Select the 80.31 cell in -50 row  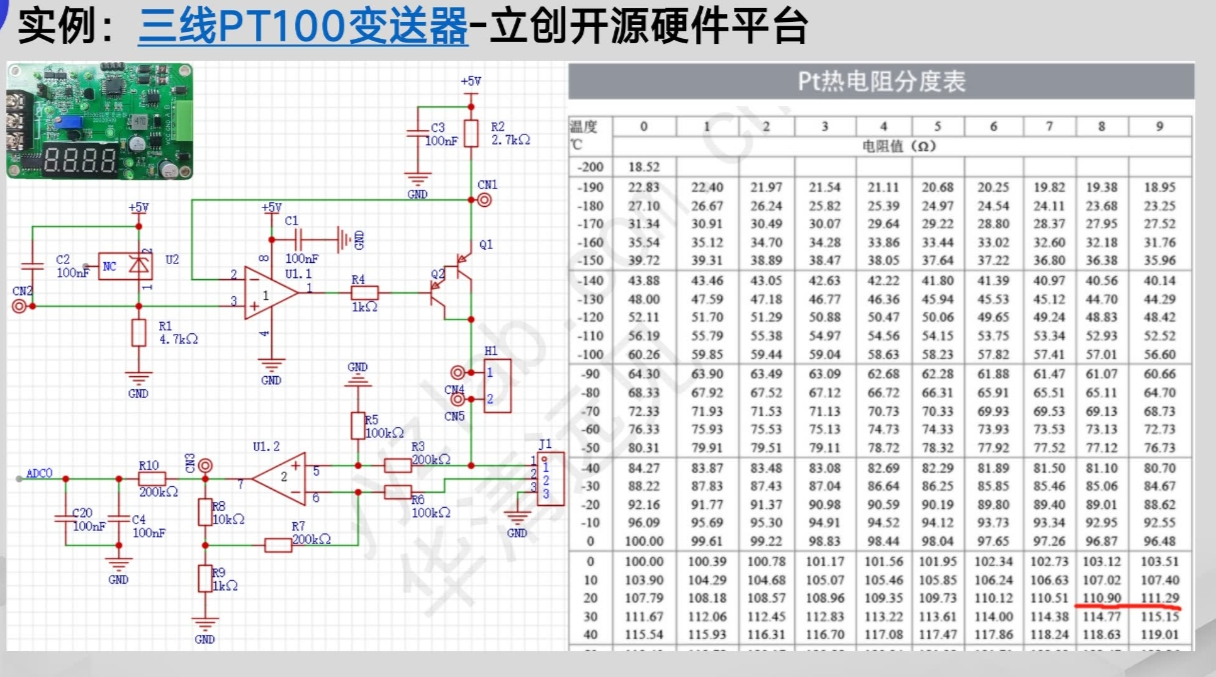[x=645, y=447]
